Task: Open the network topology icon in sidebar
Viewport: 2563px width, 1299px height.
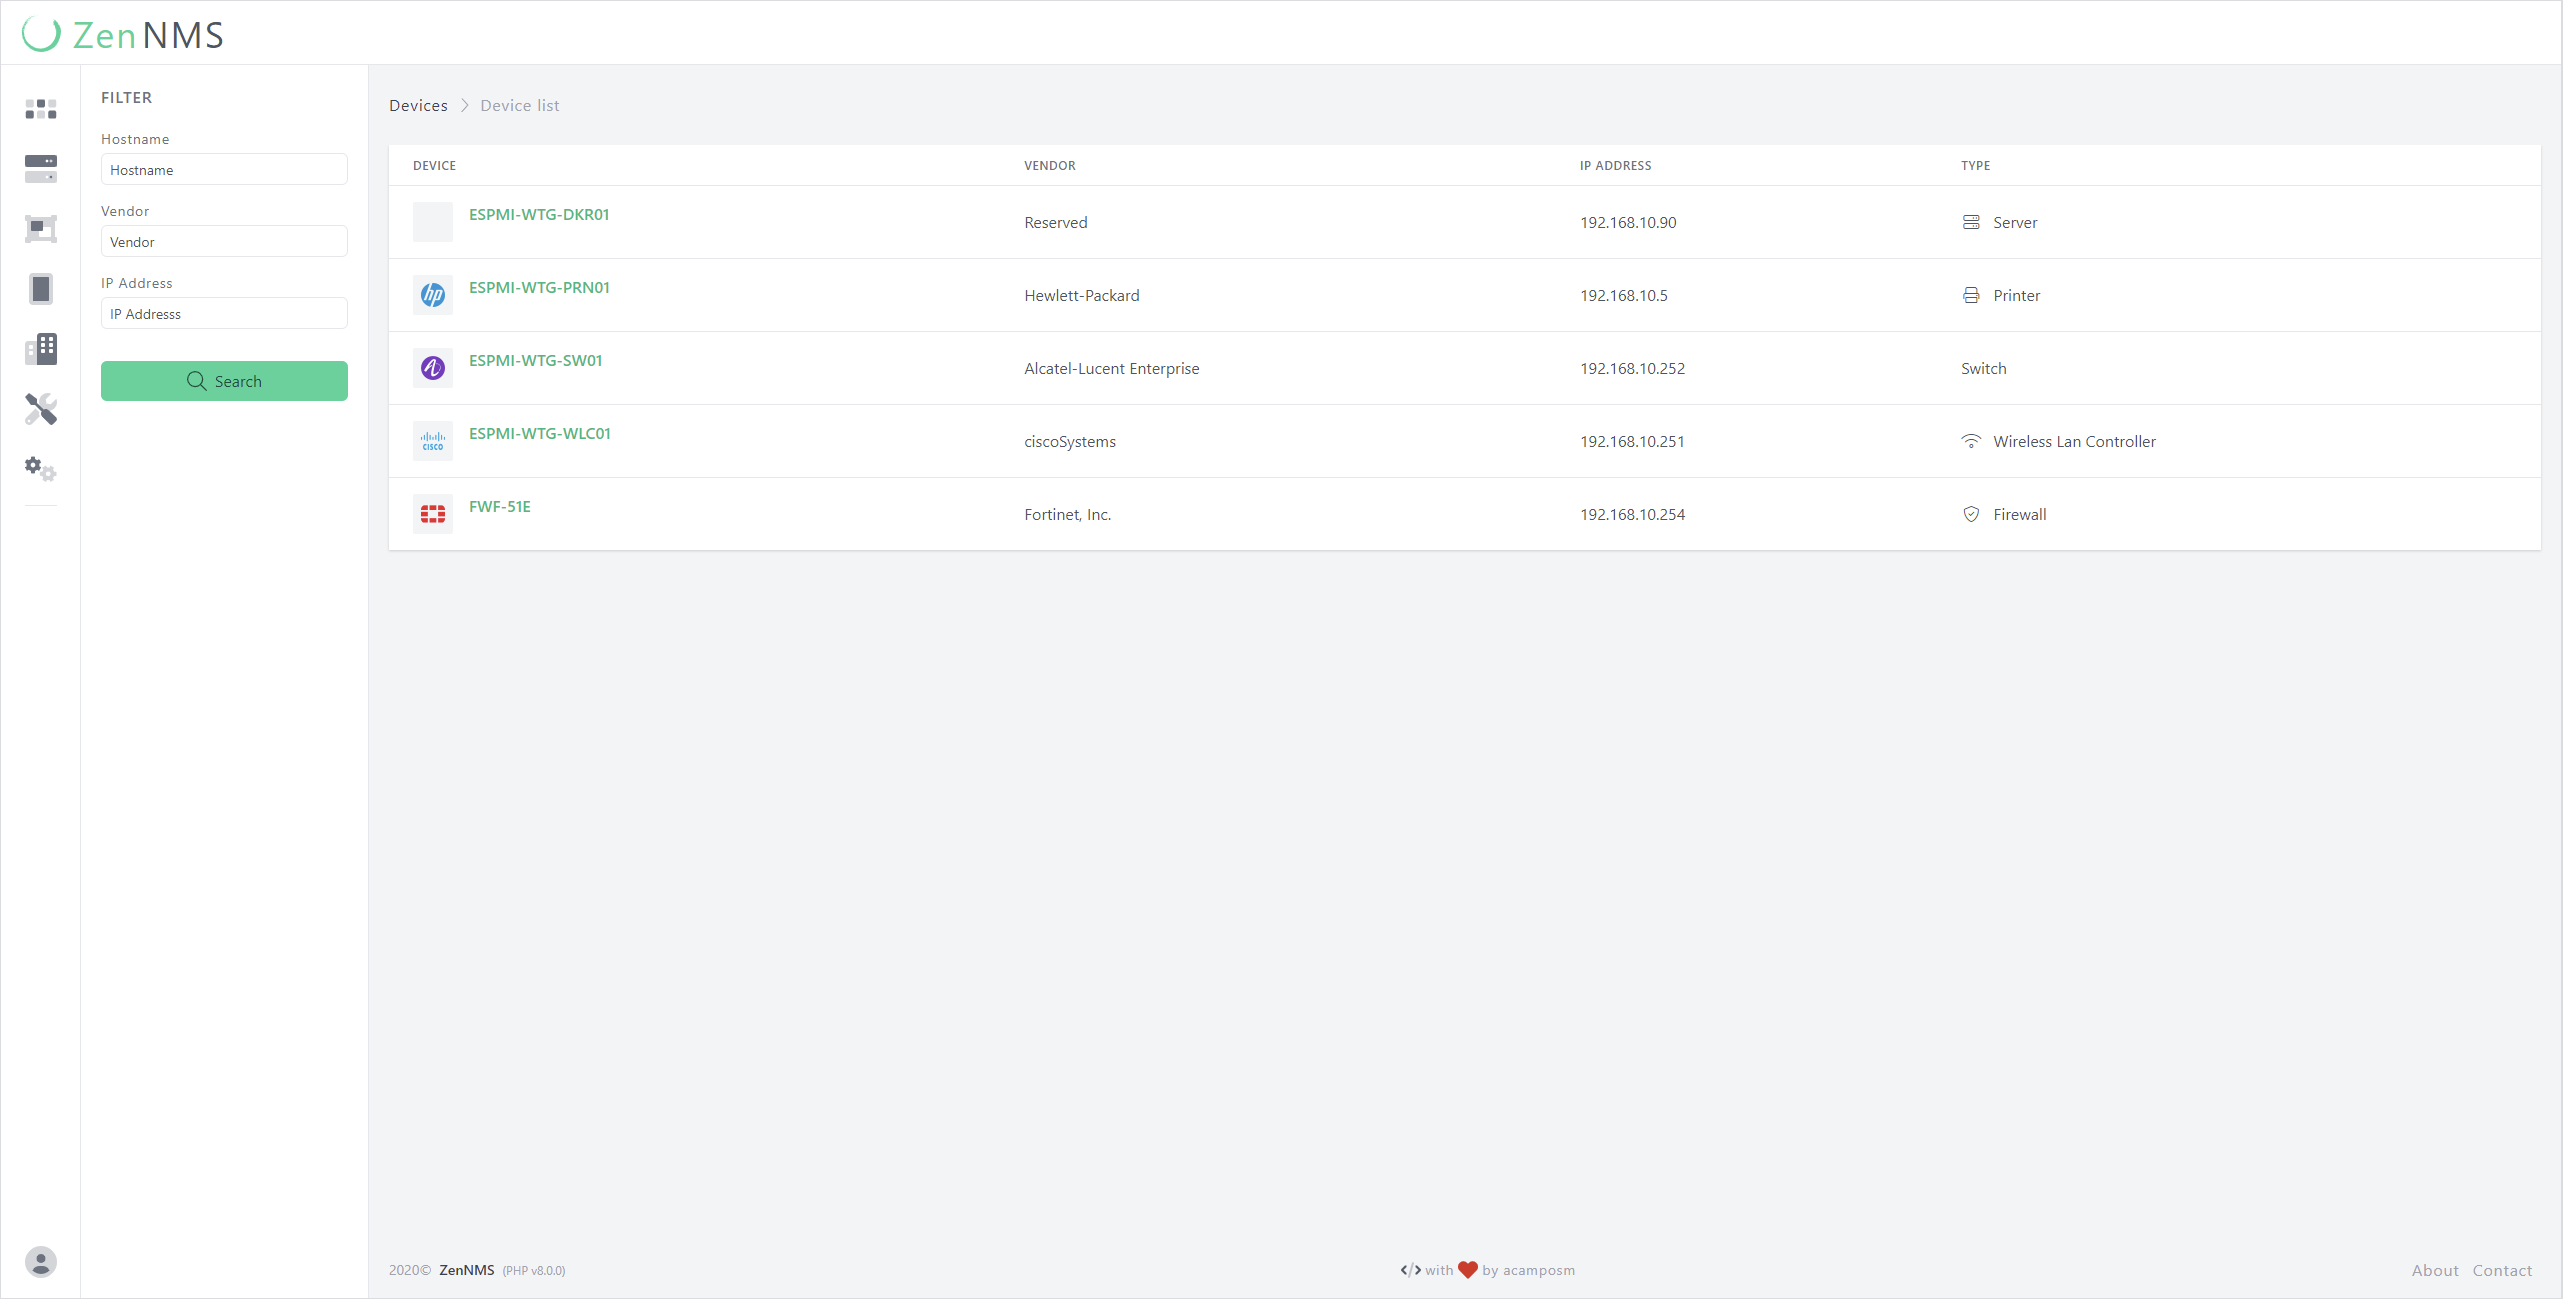Action: (41, 229)
